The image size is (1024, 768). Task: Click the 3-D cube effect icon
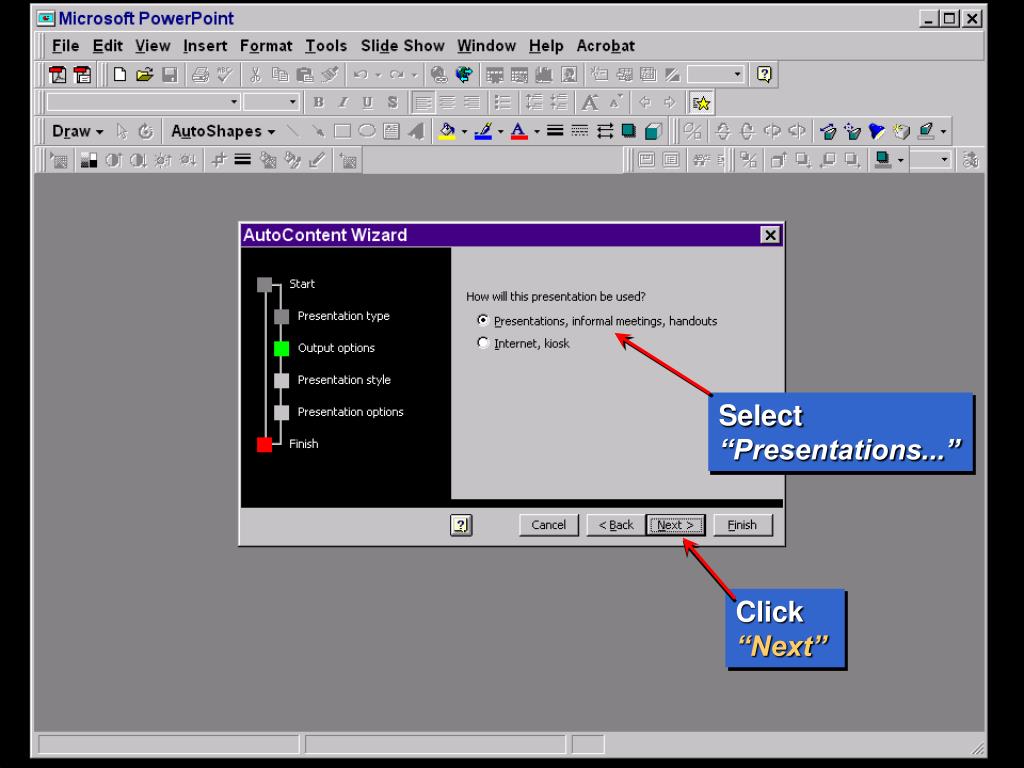click(653, 131)
